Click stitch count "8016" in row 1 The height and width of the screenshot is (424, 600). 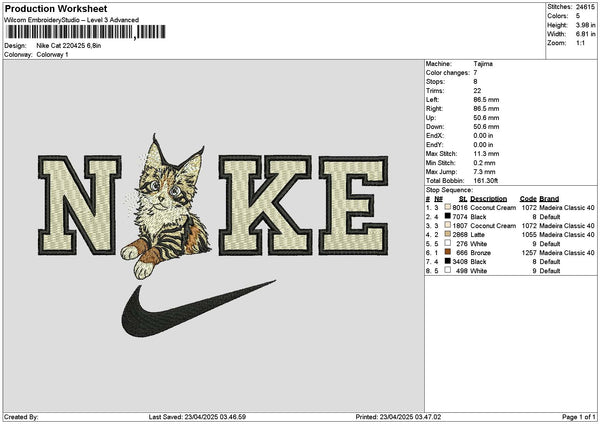coord(460,207)
